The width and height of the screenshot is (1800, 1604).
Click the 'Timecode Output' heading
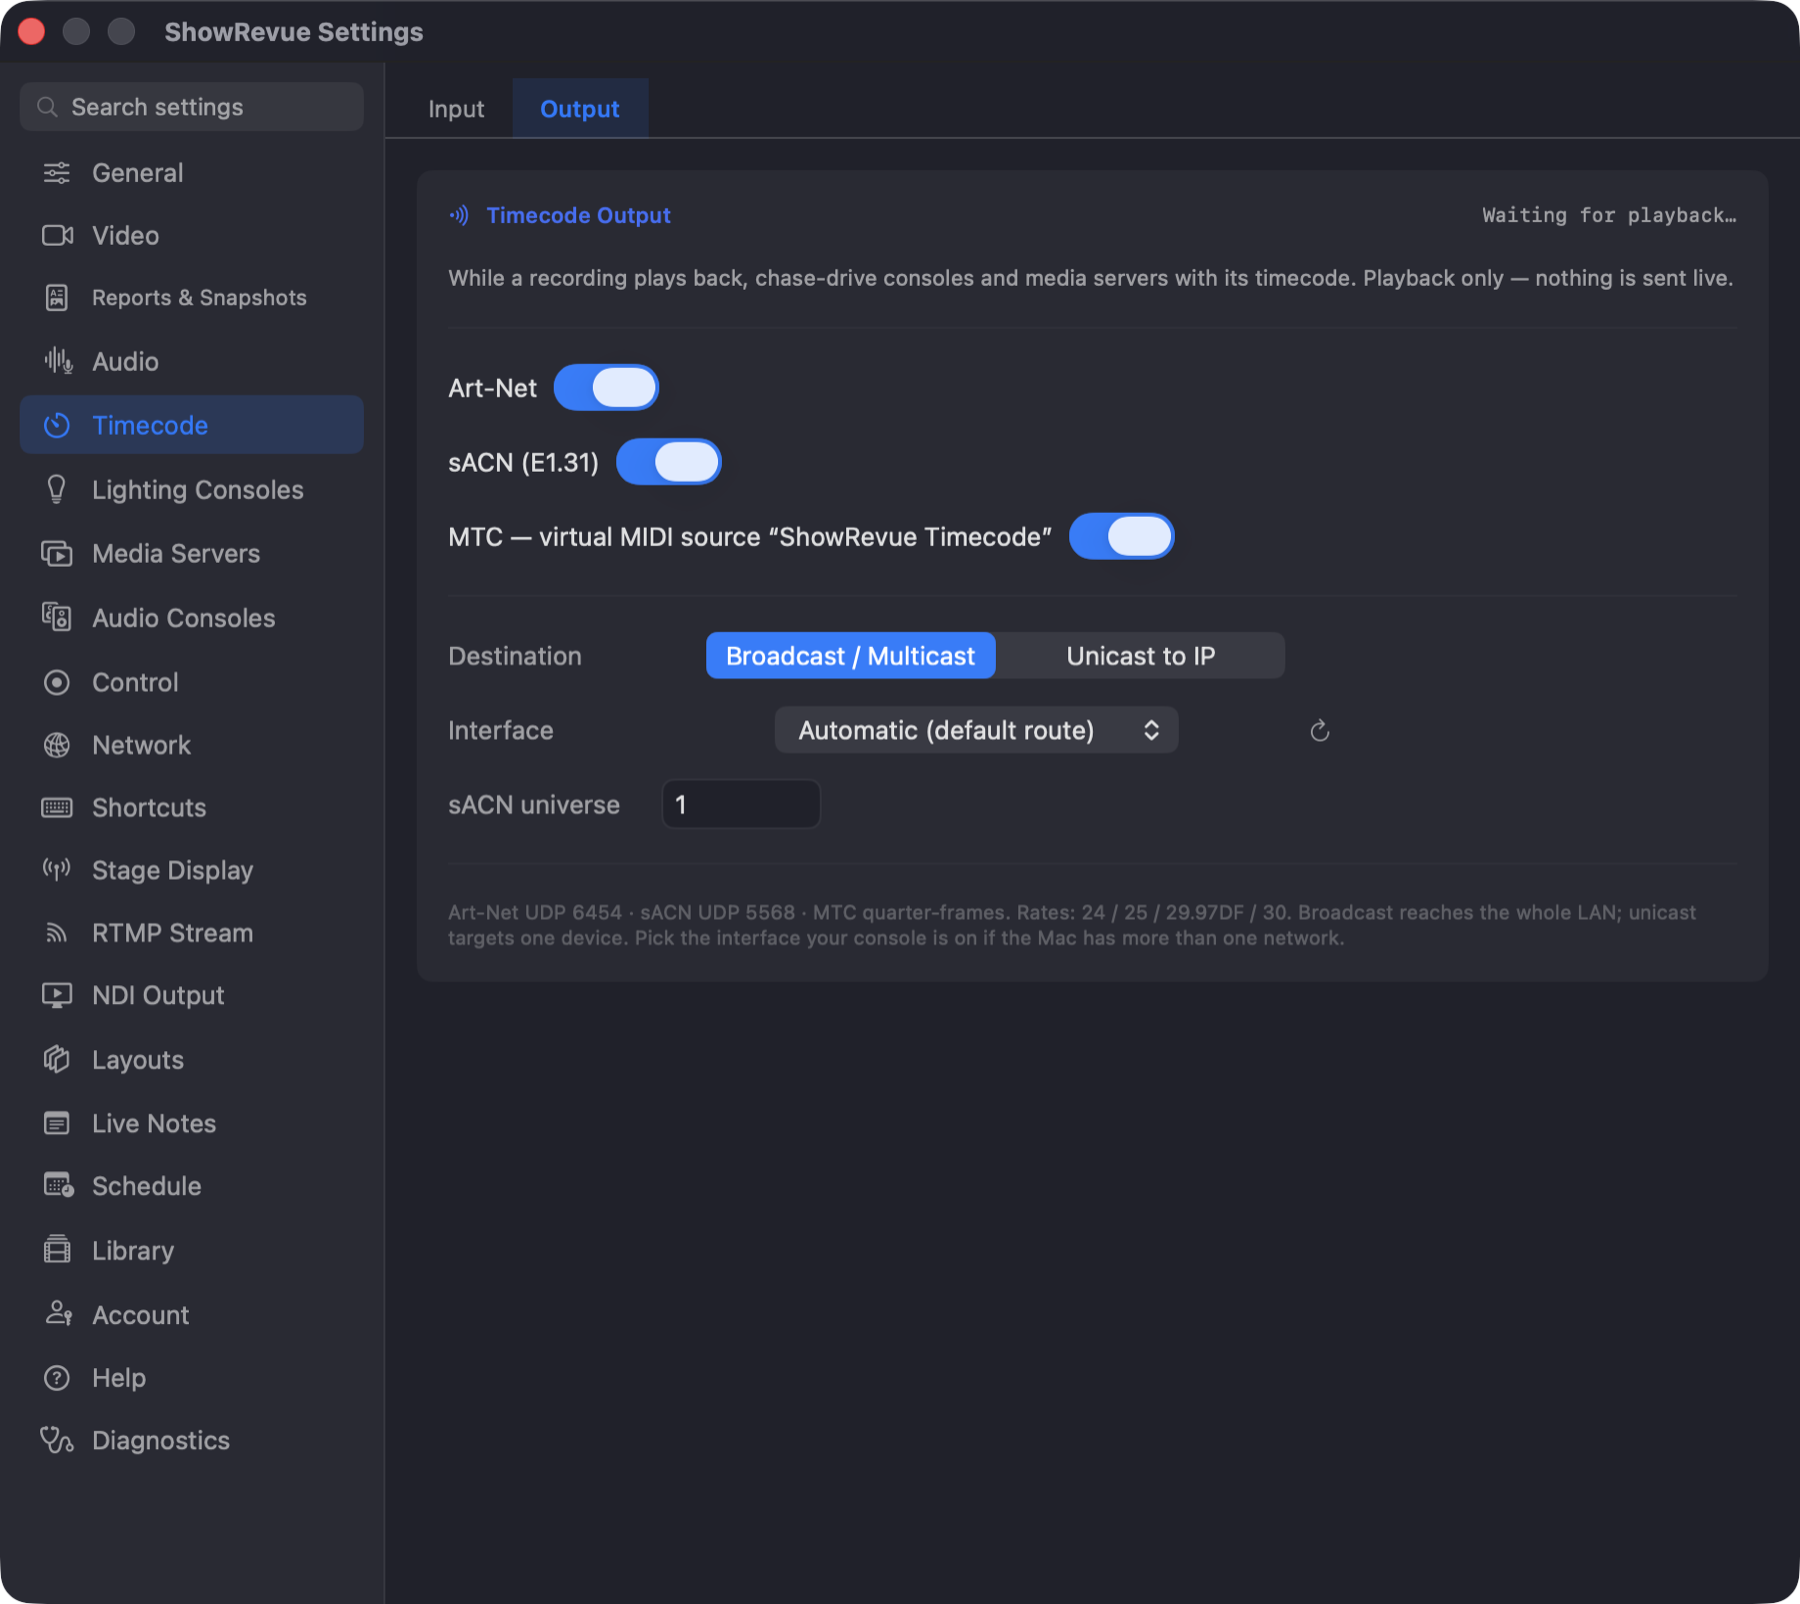tap(578, 215)
